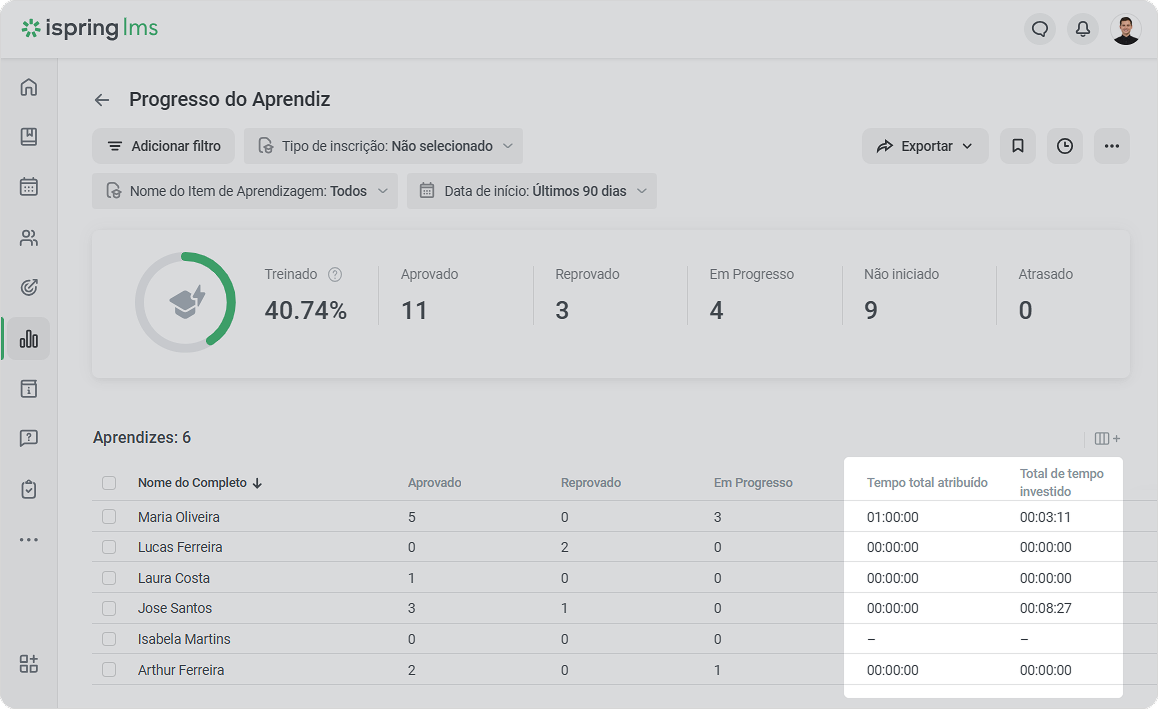Open the three-dot more options menu
The height and width of the screenshot is (709, 1158).
1112,146
